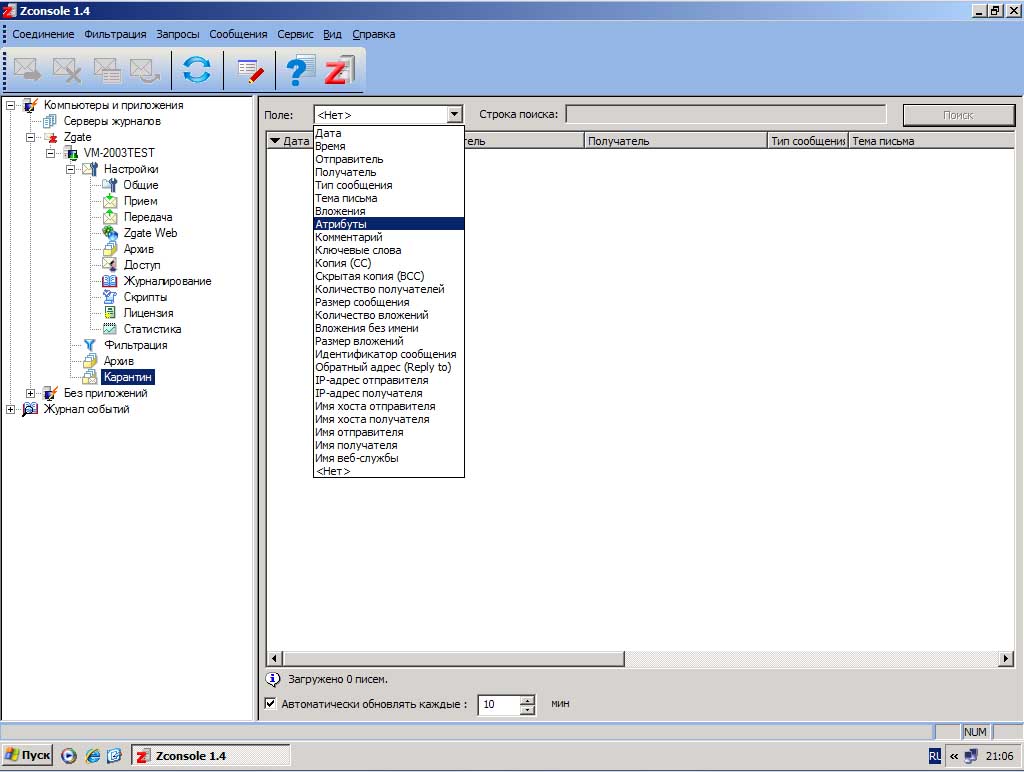Open the Фильтрация menu
The image size is (1024, 772).
[x=115, y=34]
